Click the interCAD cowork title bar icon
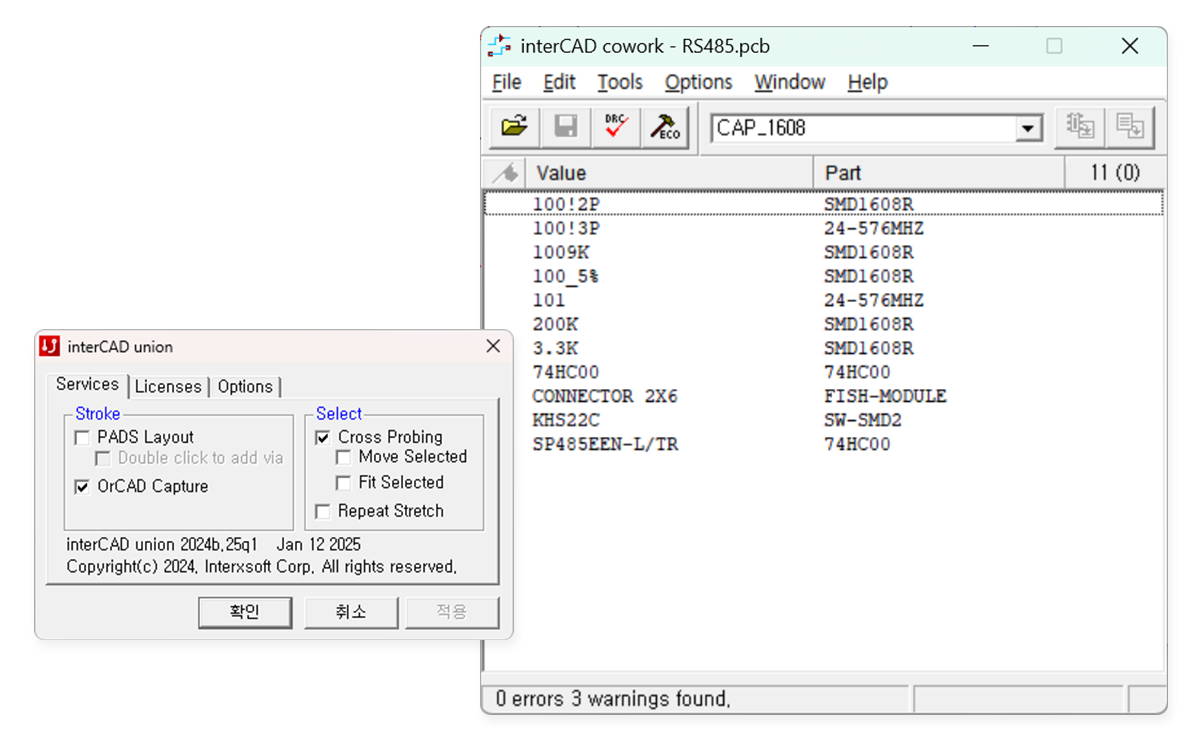 point(499,46)
